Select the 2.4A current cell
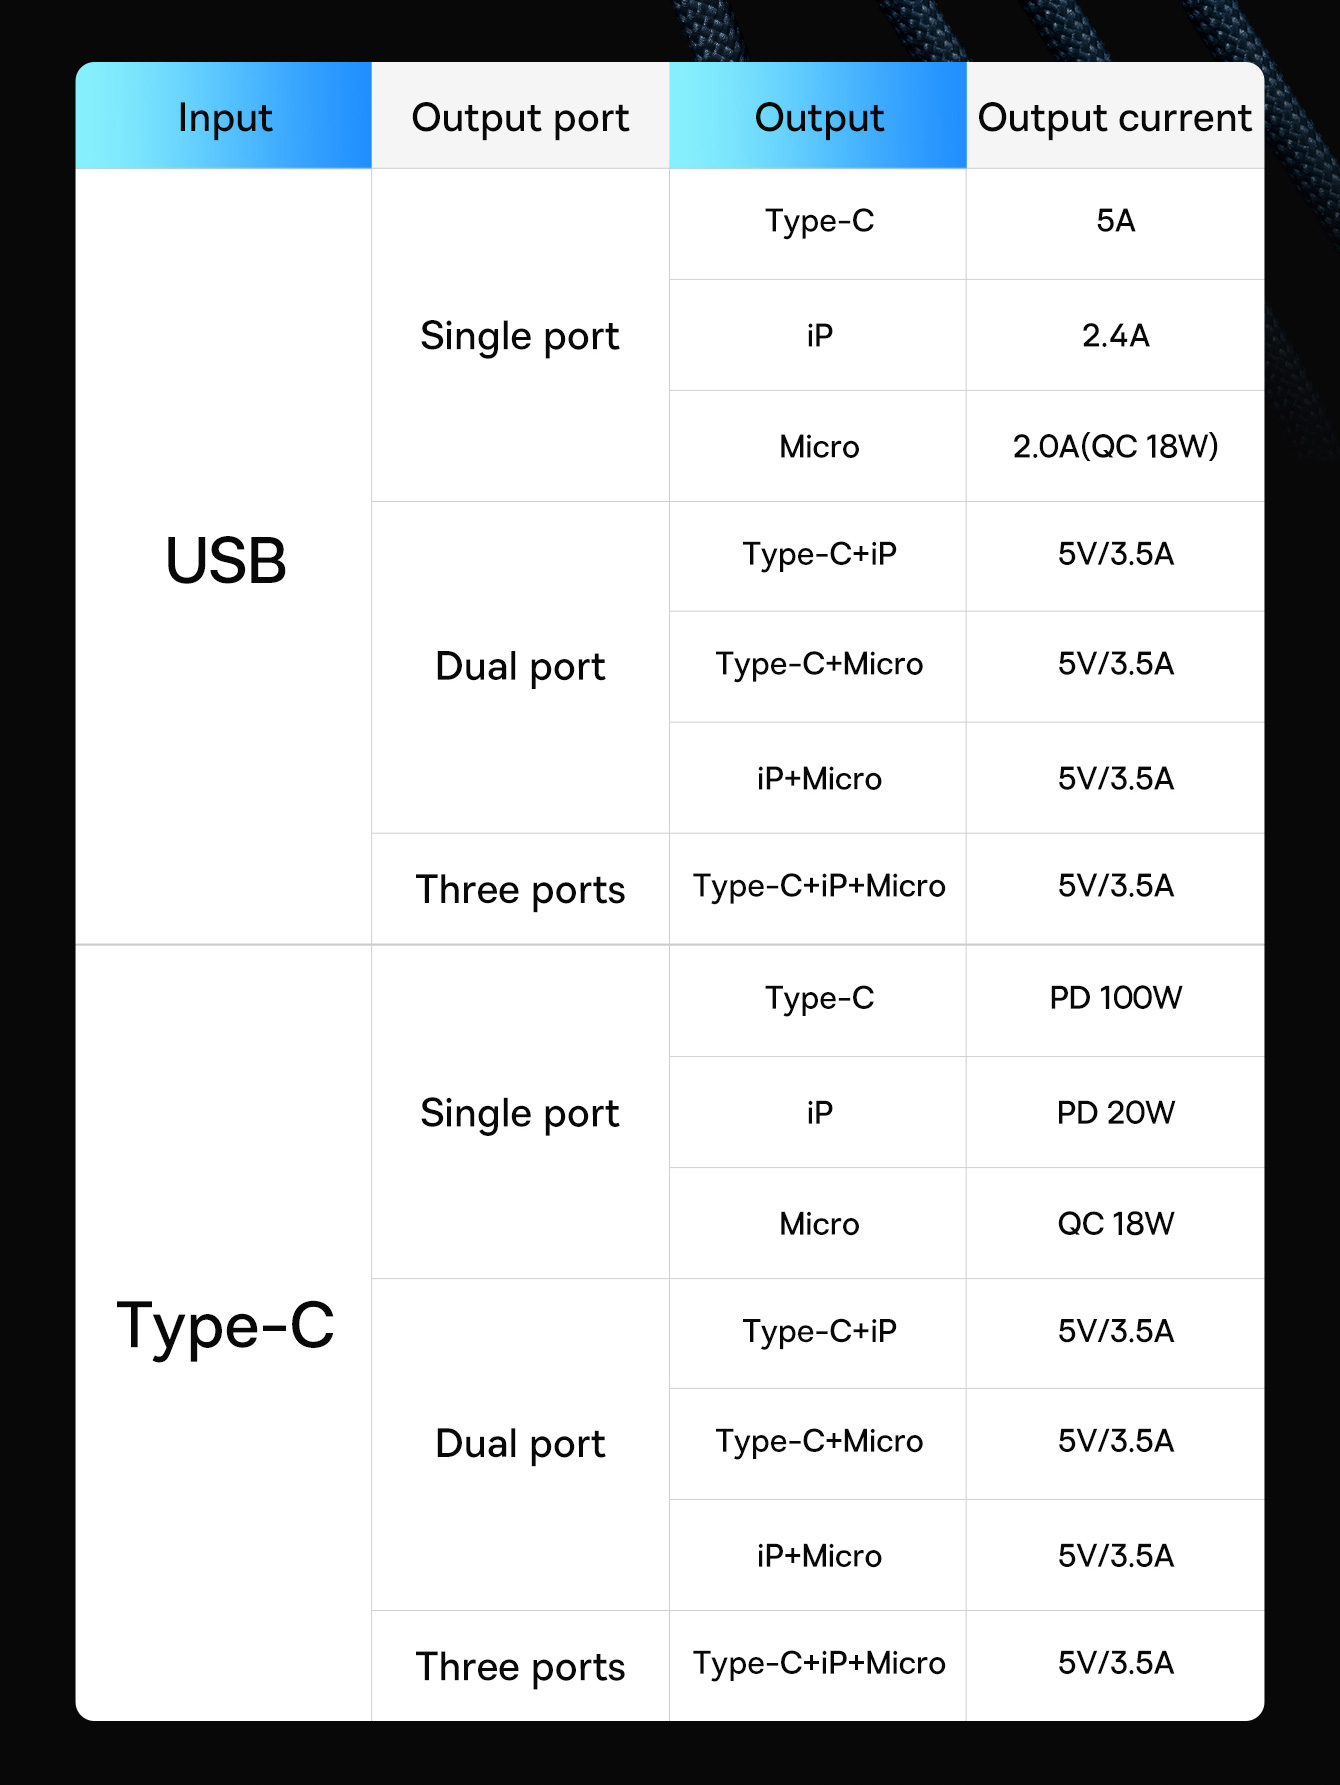 (x=1115, y=335)
